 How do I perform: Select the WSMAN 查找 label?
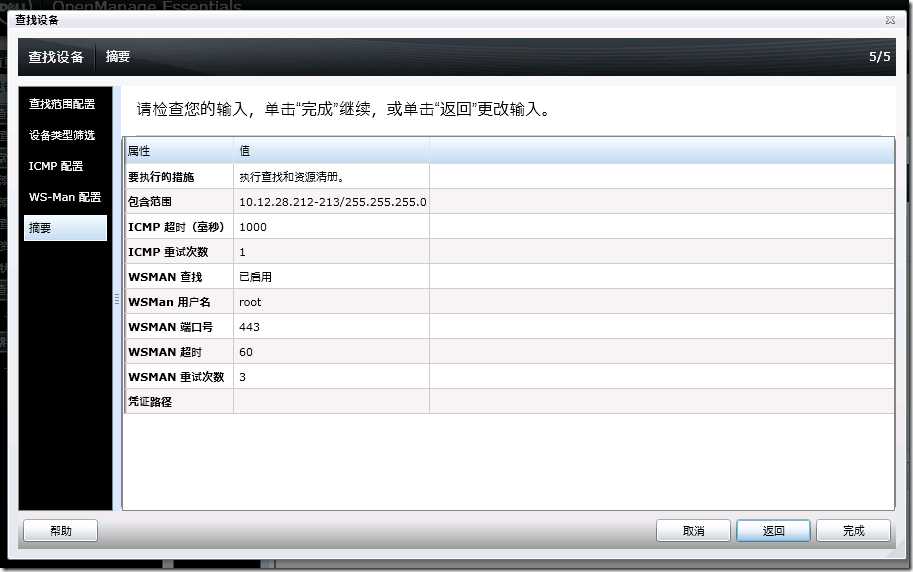click(x=165, y=277)
